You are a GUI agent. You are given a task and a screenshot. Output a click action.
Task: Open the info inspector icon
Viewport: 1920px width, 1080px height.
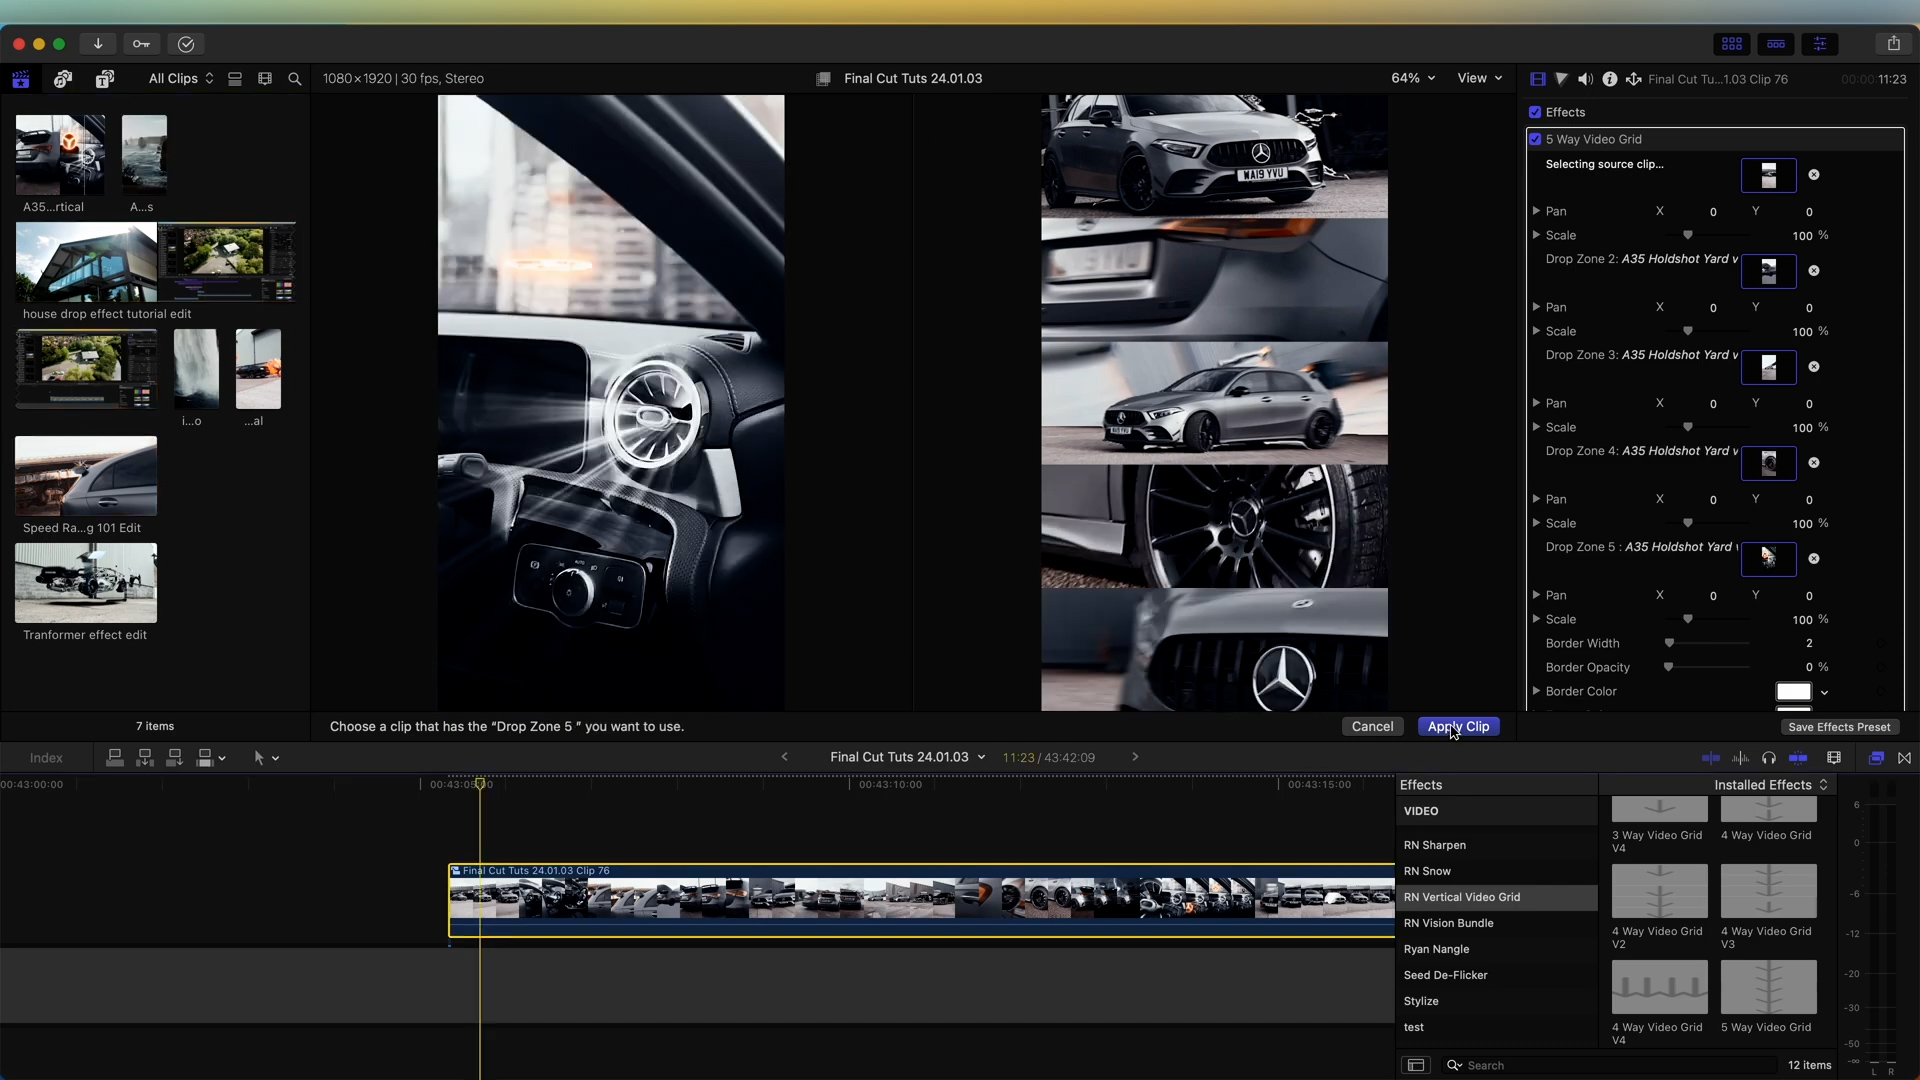[x=1609, y=79]
